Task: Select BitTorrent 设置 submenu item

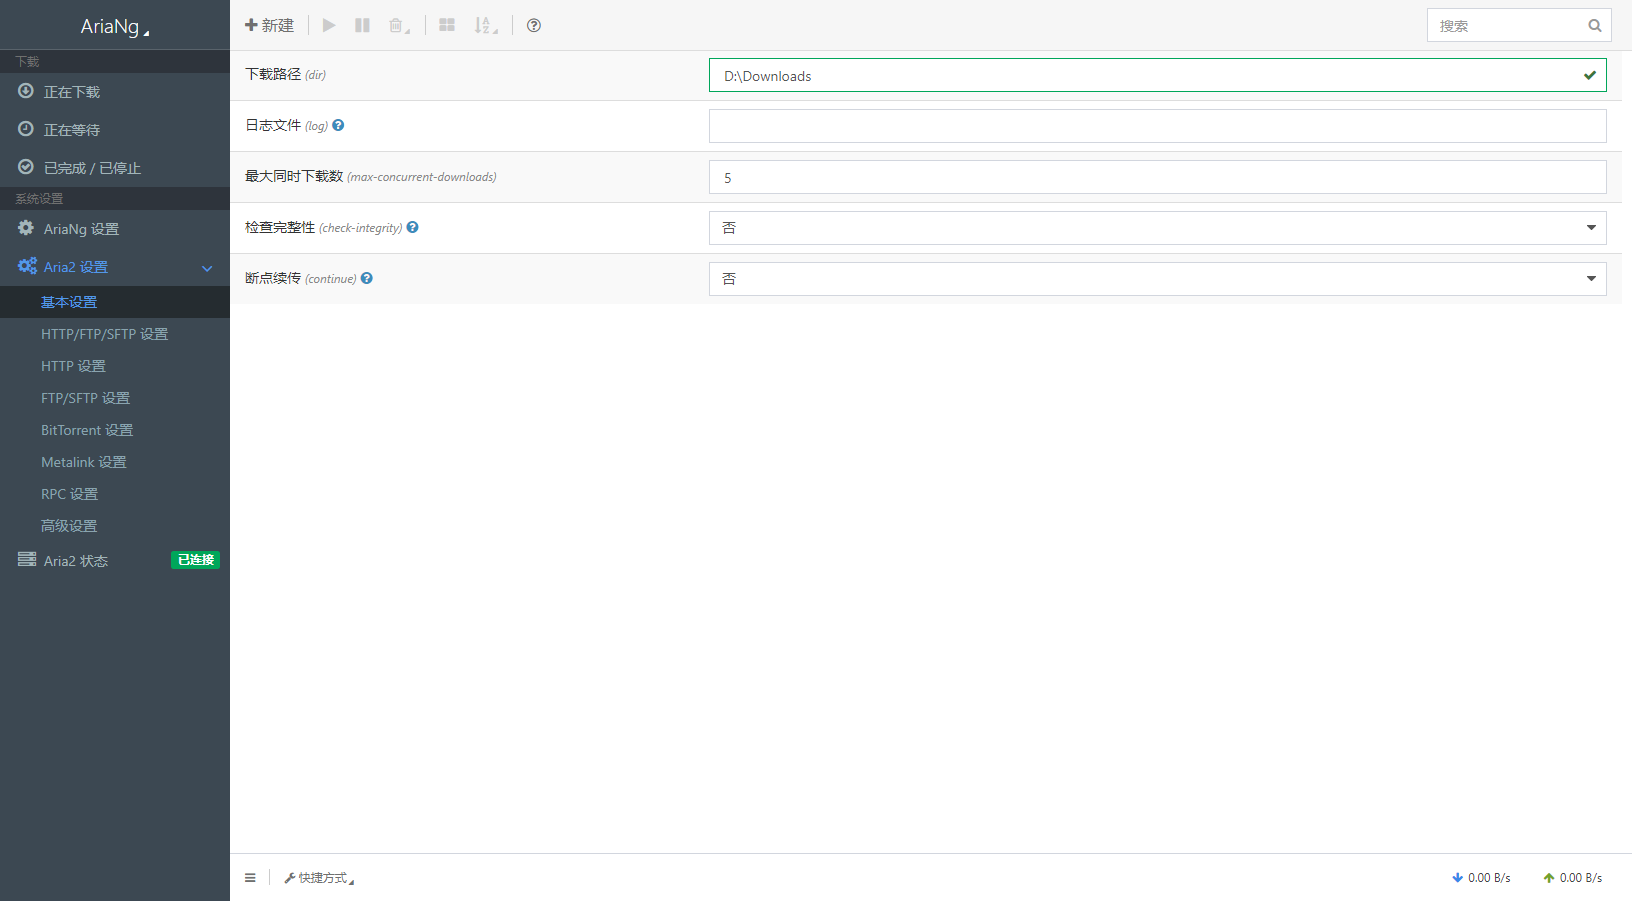Action: [x=115, y=430]
